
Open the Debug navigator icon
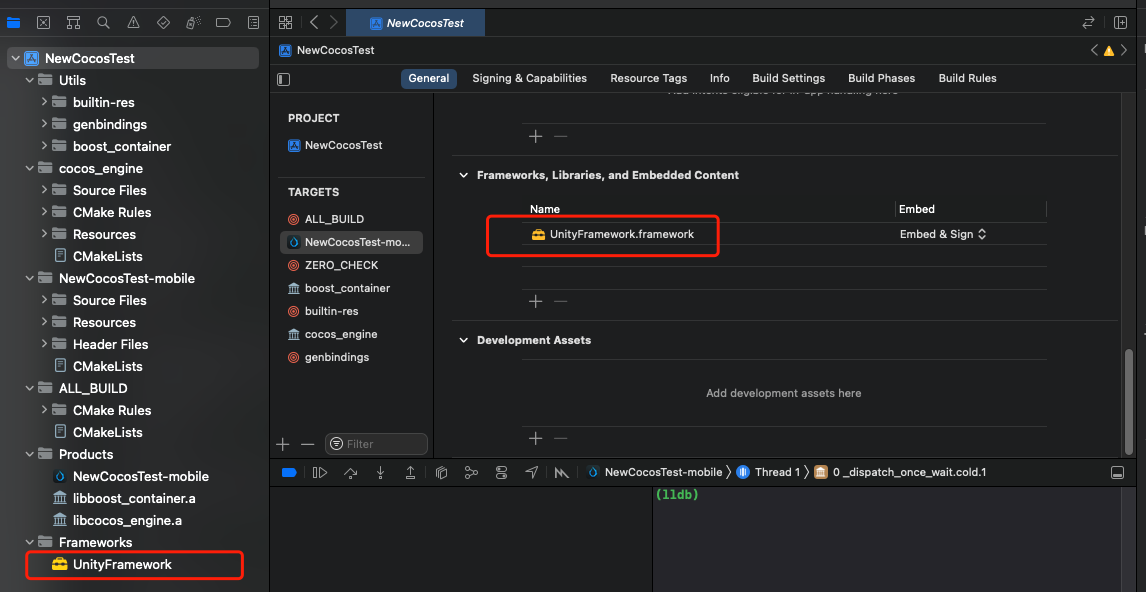[193, 23]
